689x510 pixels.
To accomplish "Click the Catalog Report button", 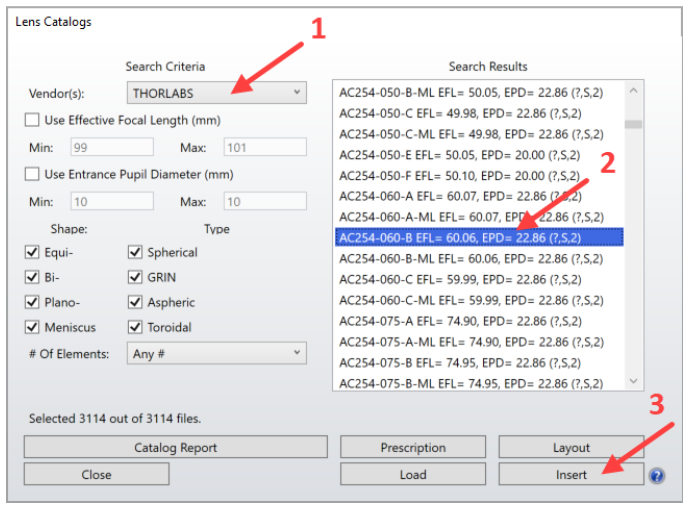I will tap(175, 447).
